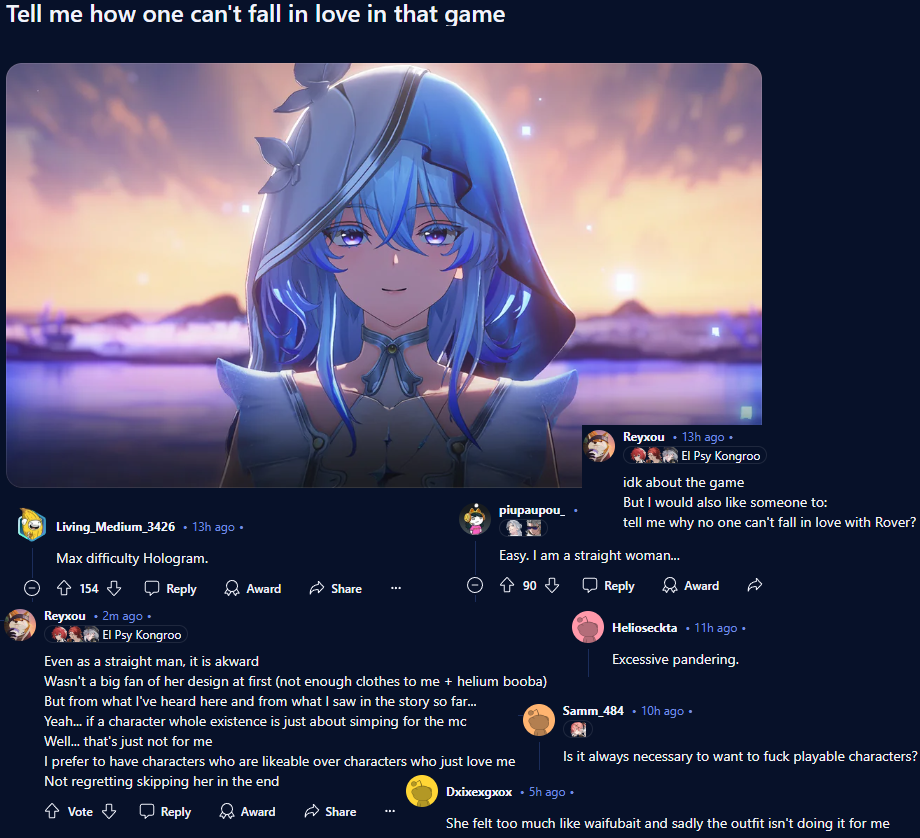Open more options on Reyxou's bottom comment
920x838 pixels.
[390, 811]
